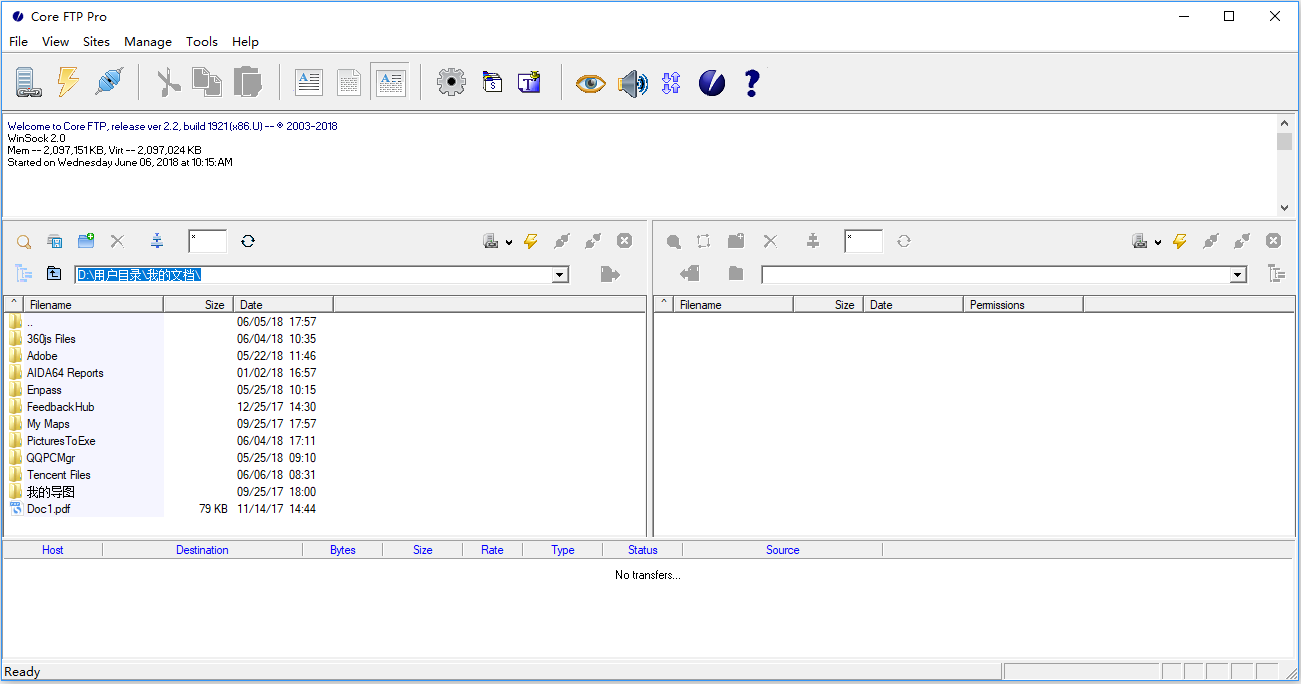The height and width of the screenshot is (684, 1301).
Task: Open the File menu
Action: [x=18, y=42]
